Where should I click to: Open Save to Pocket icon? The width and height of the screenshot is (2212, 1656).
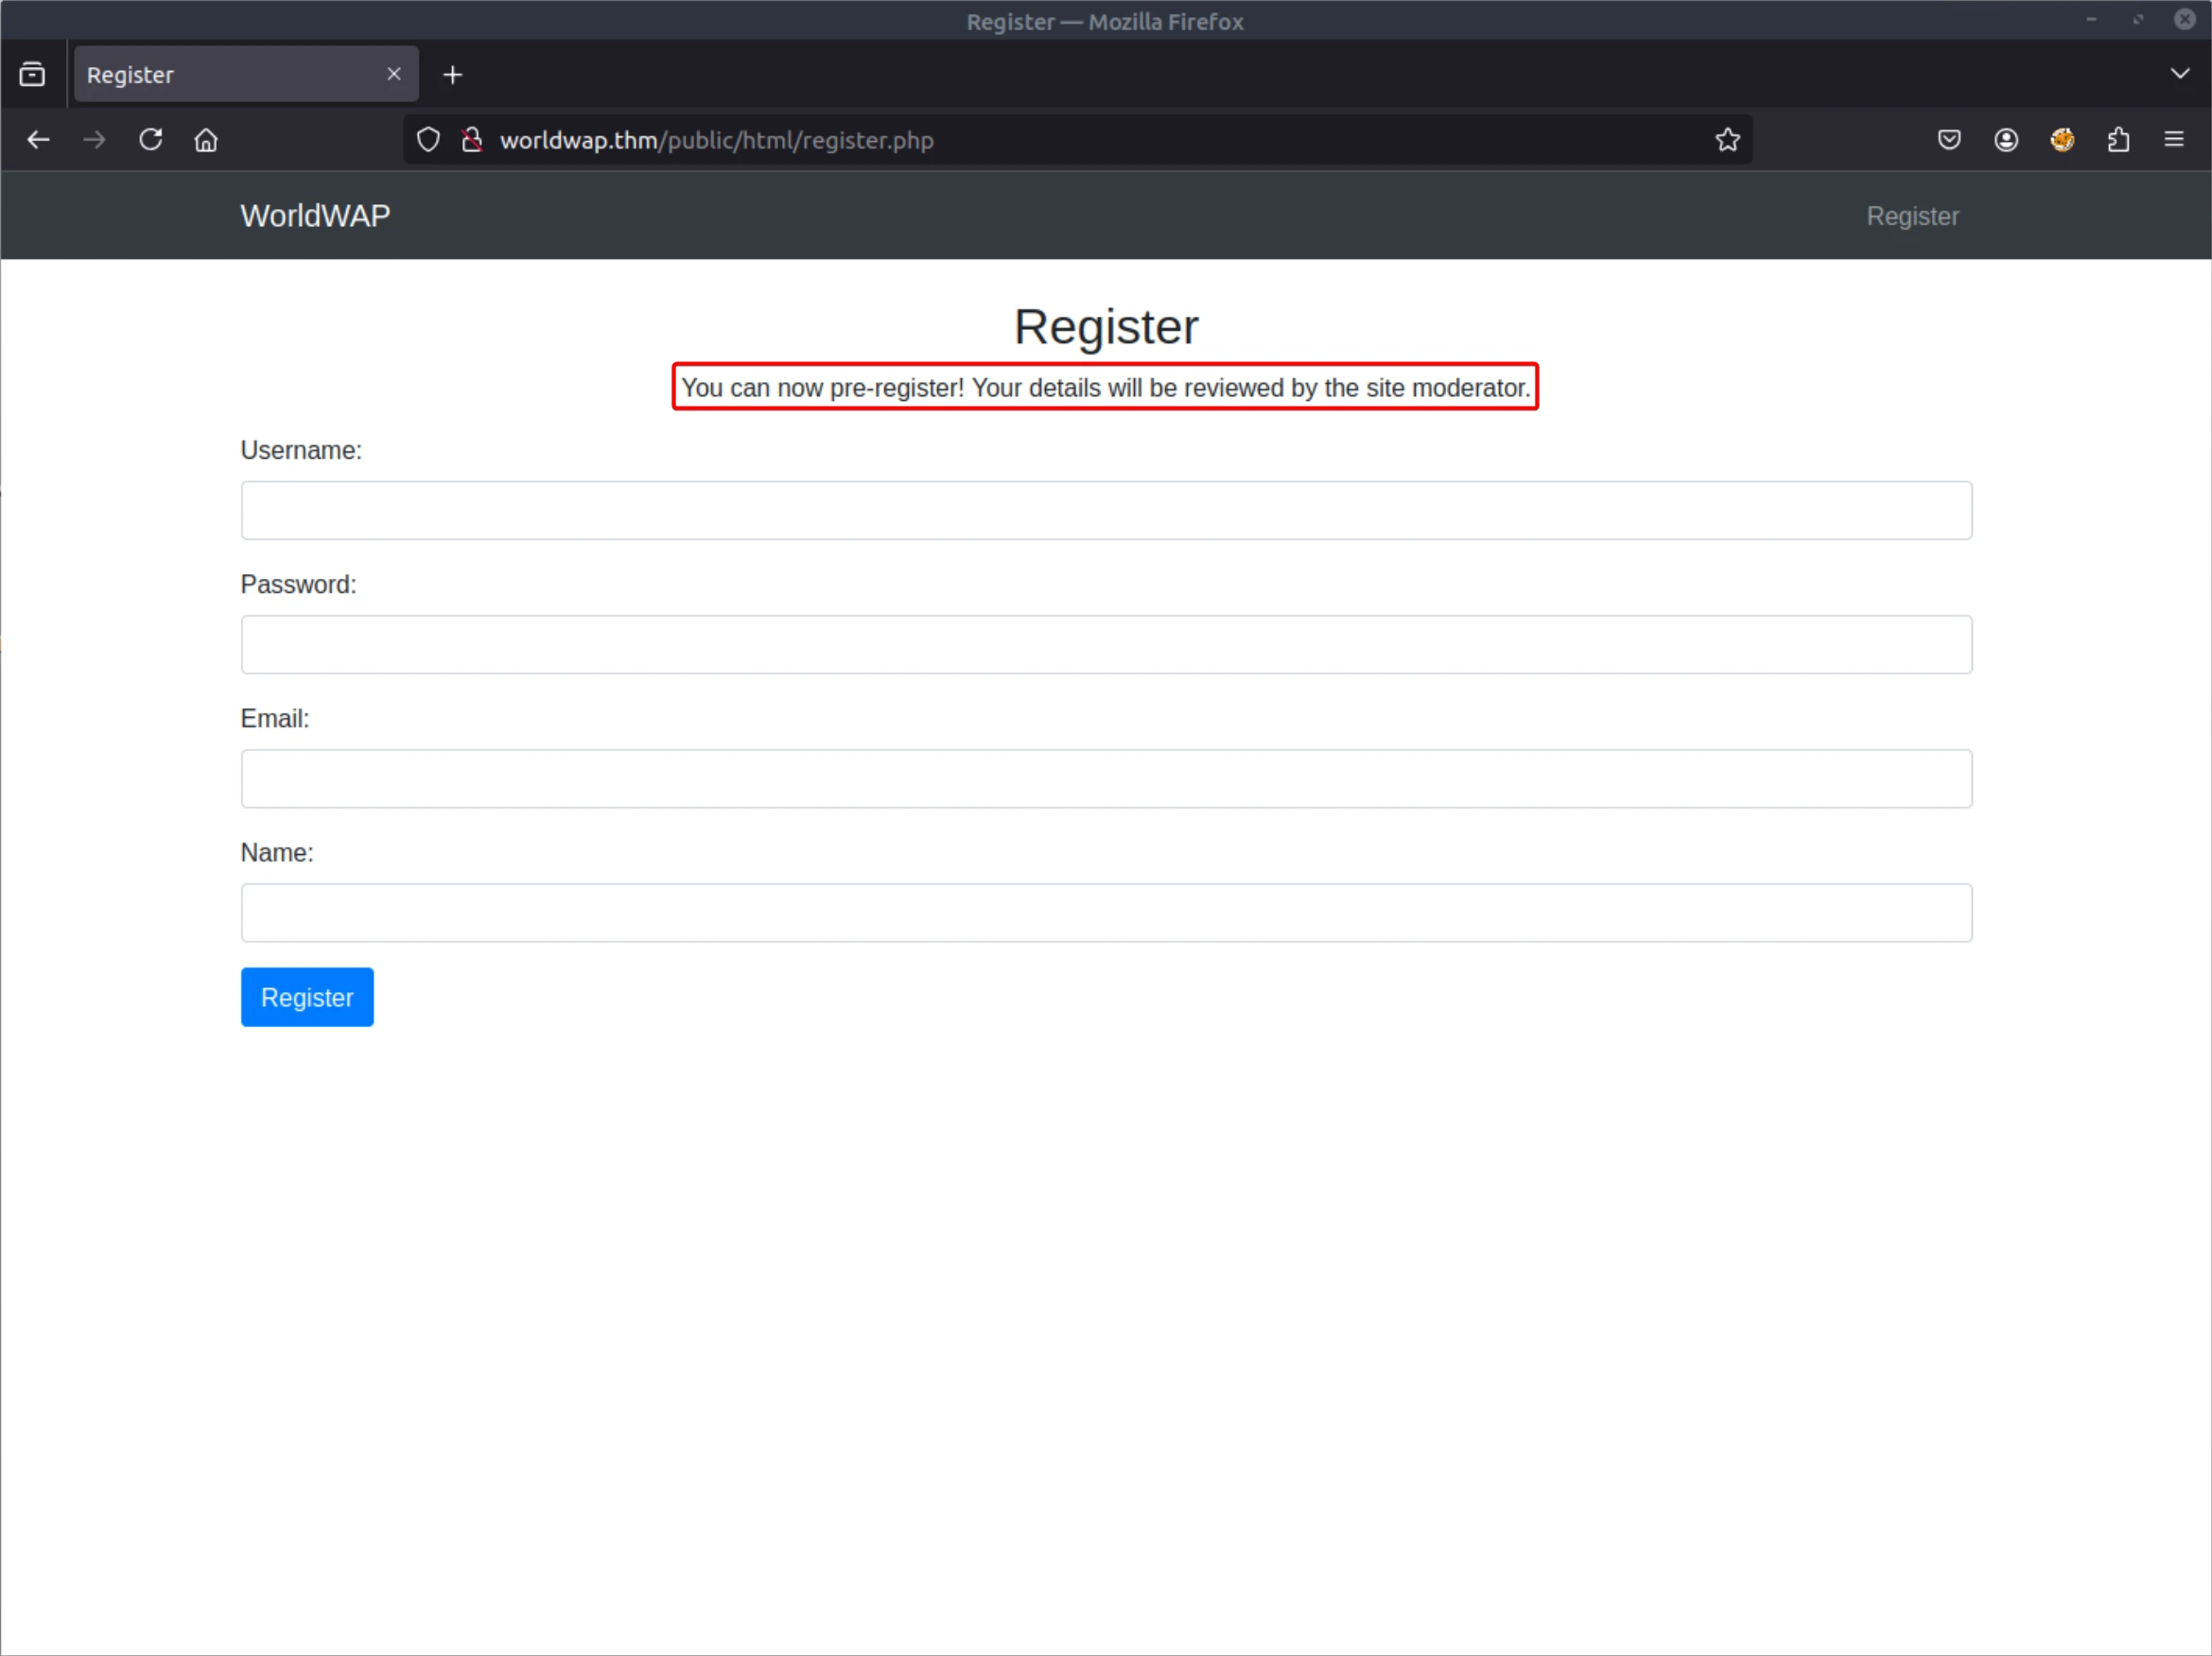click(x=1948, y=140)
